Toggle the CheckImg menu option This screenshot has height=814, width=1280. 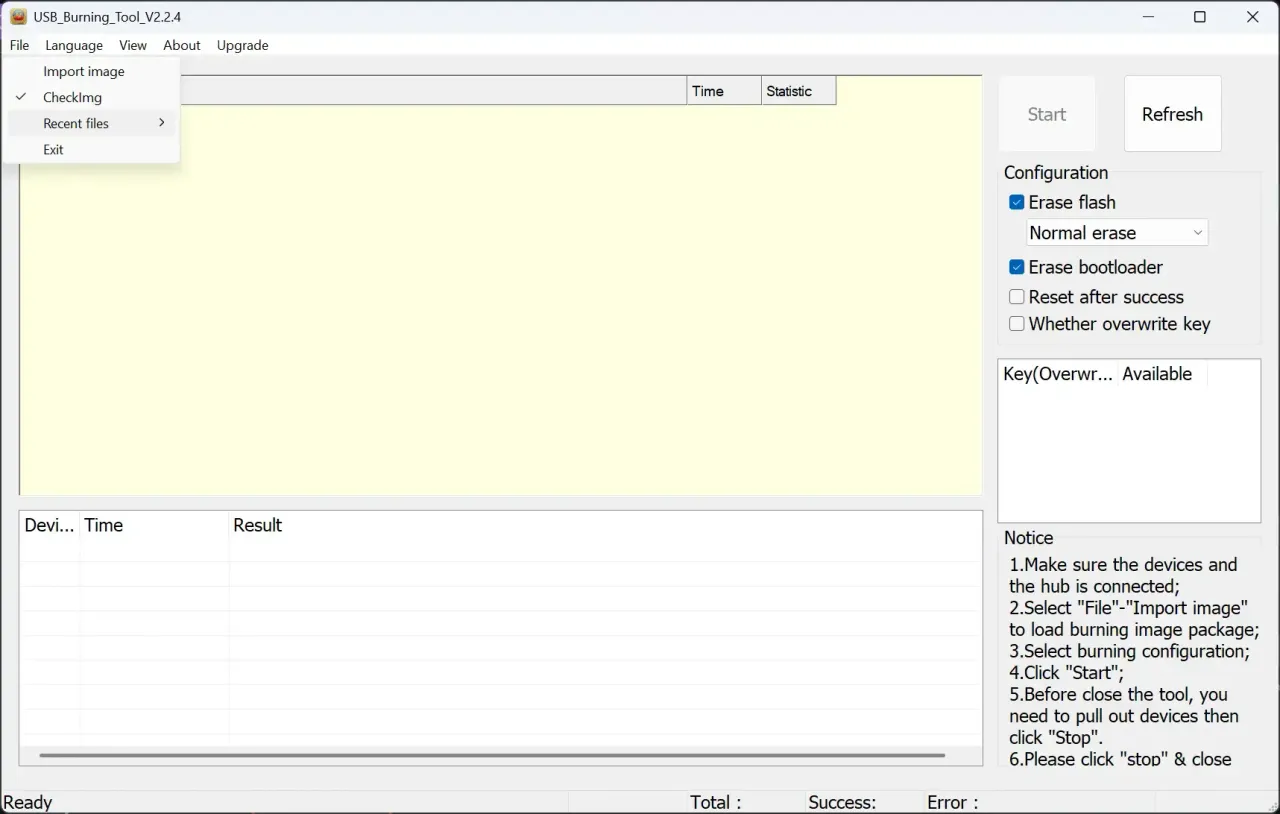point(92,98)
